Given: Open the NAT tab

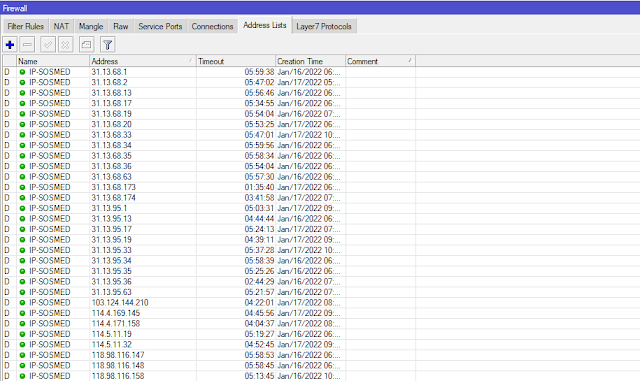Looking at the screenshot, I should point(61,26).
